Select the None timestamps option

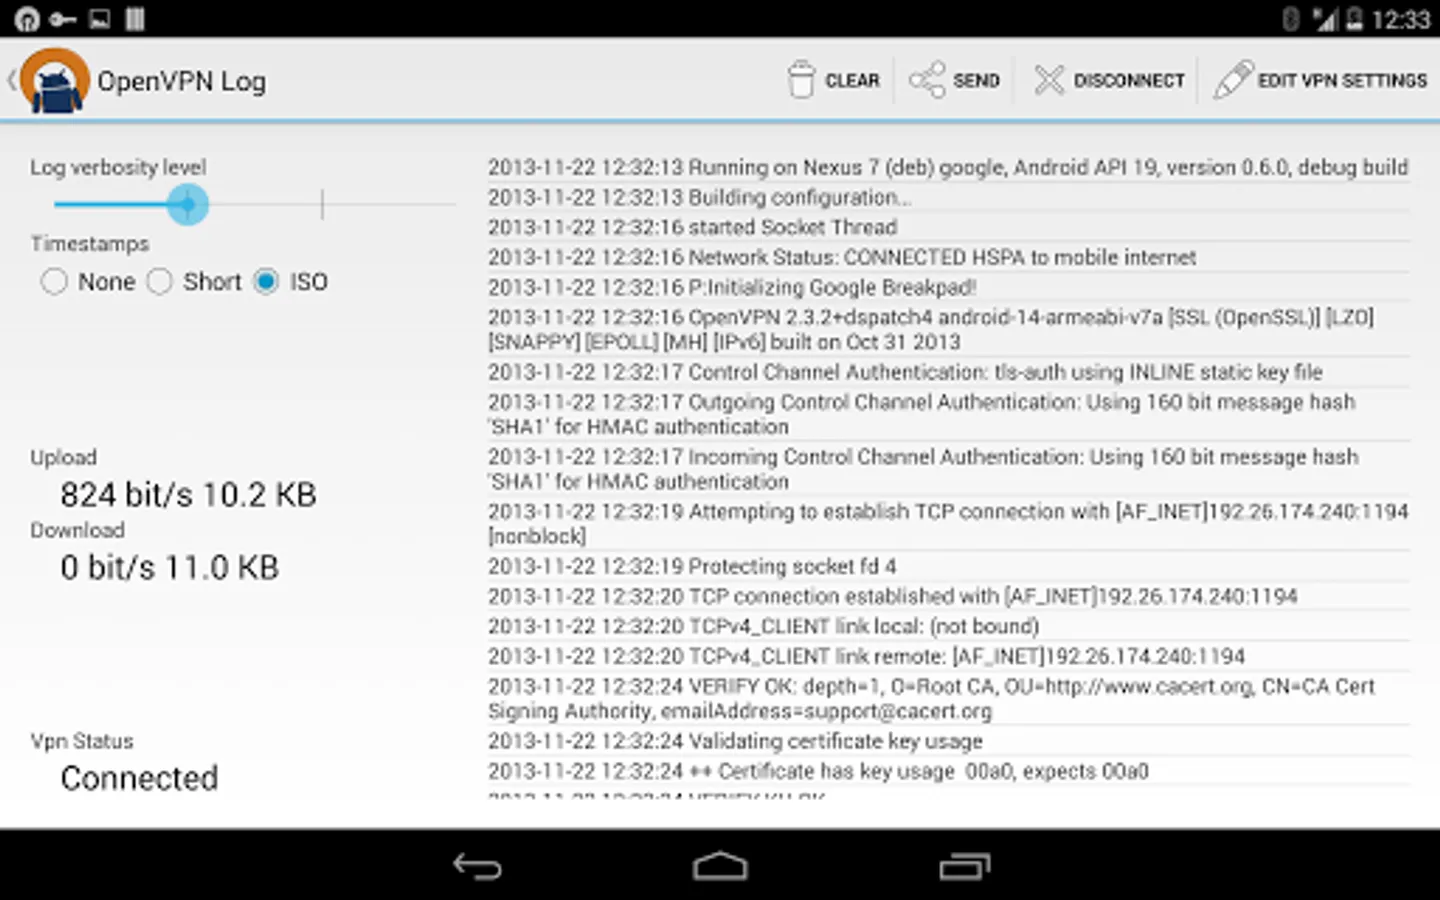coord(88,282)
